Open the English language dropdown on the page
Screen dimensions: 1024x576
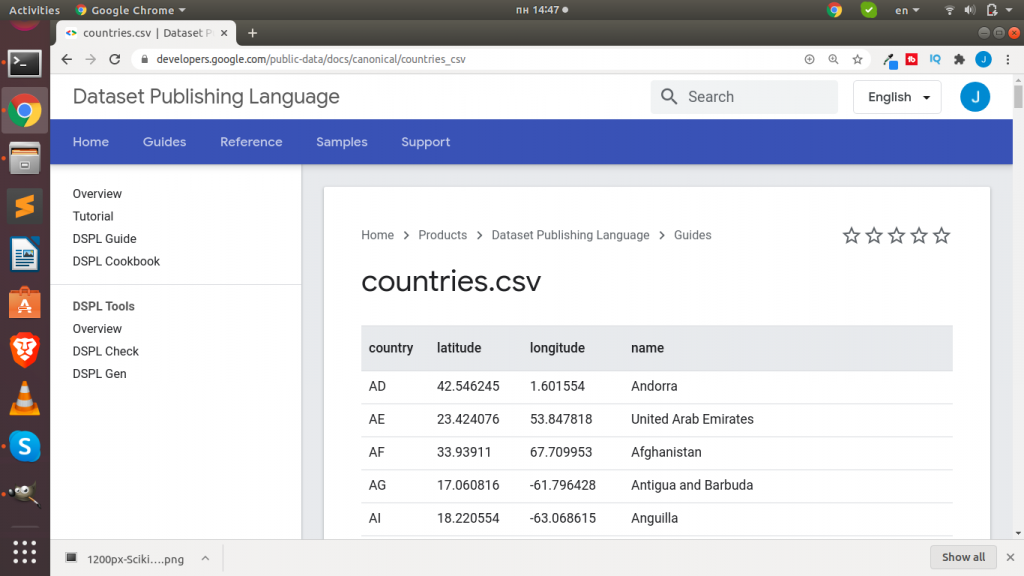[x=896, y=96]
